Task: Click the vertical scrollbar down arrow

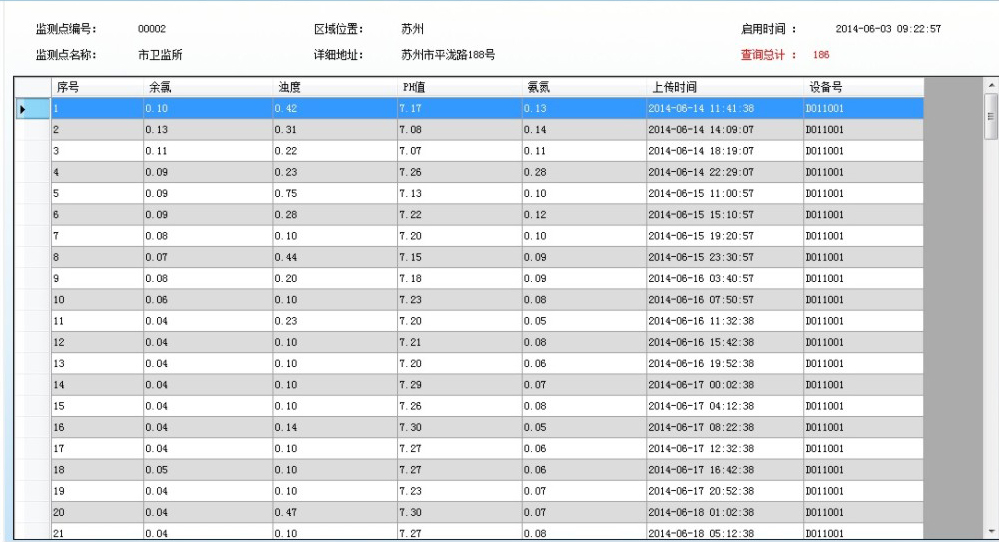Action: [991, 530]
